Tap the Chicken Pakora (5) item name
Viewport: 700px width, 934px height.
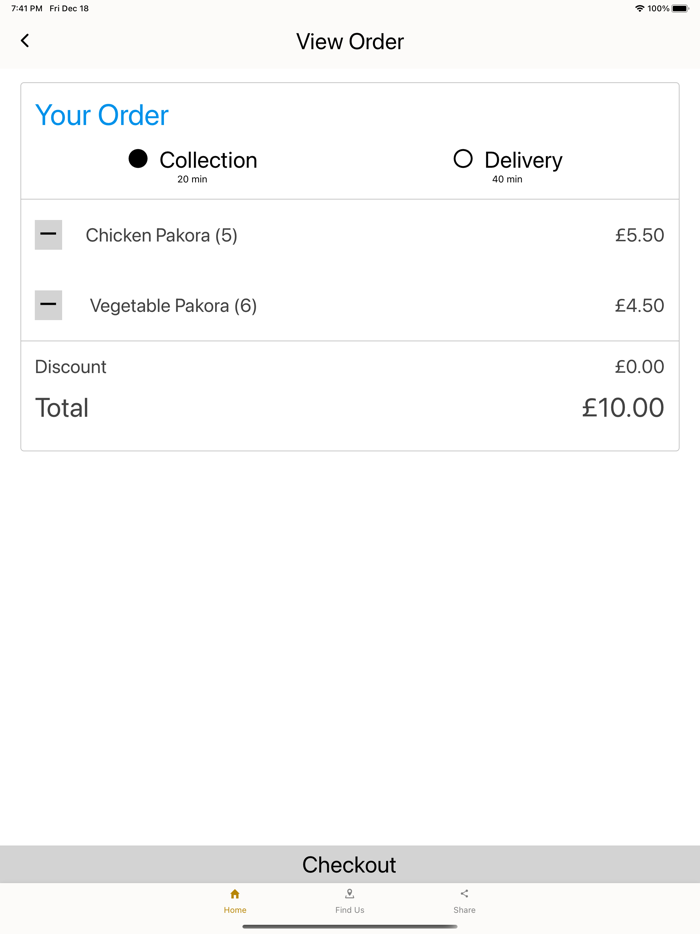(x=161, y=236)
